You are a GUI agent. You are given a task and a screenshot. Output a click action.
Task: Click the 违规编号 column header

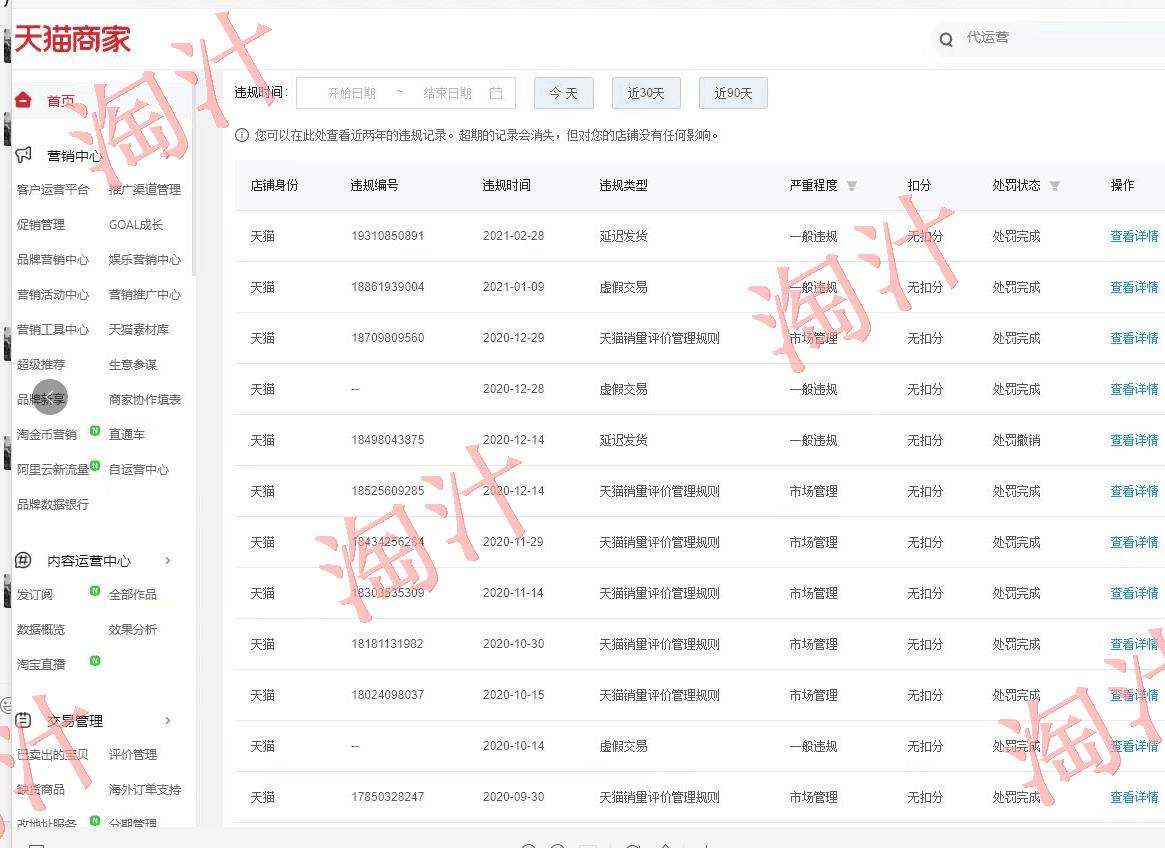[374, 186]
